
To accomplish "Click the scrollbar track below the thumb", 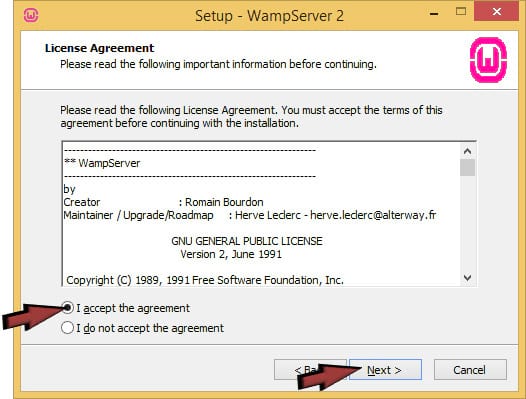I will click(x=467, y=223).
